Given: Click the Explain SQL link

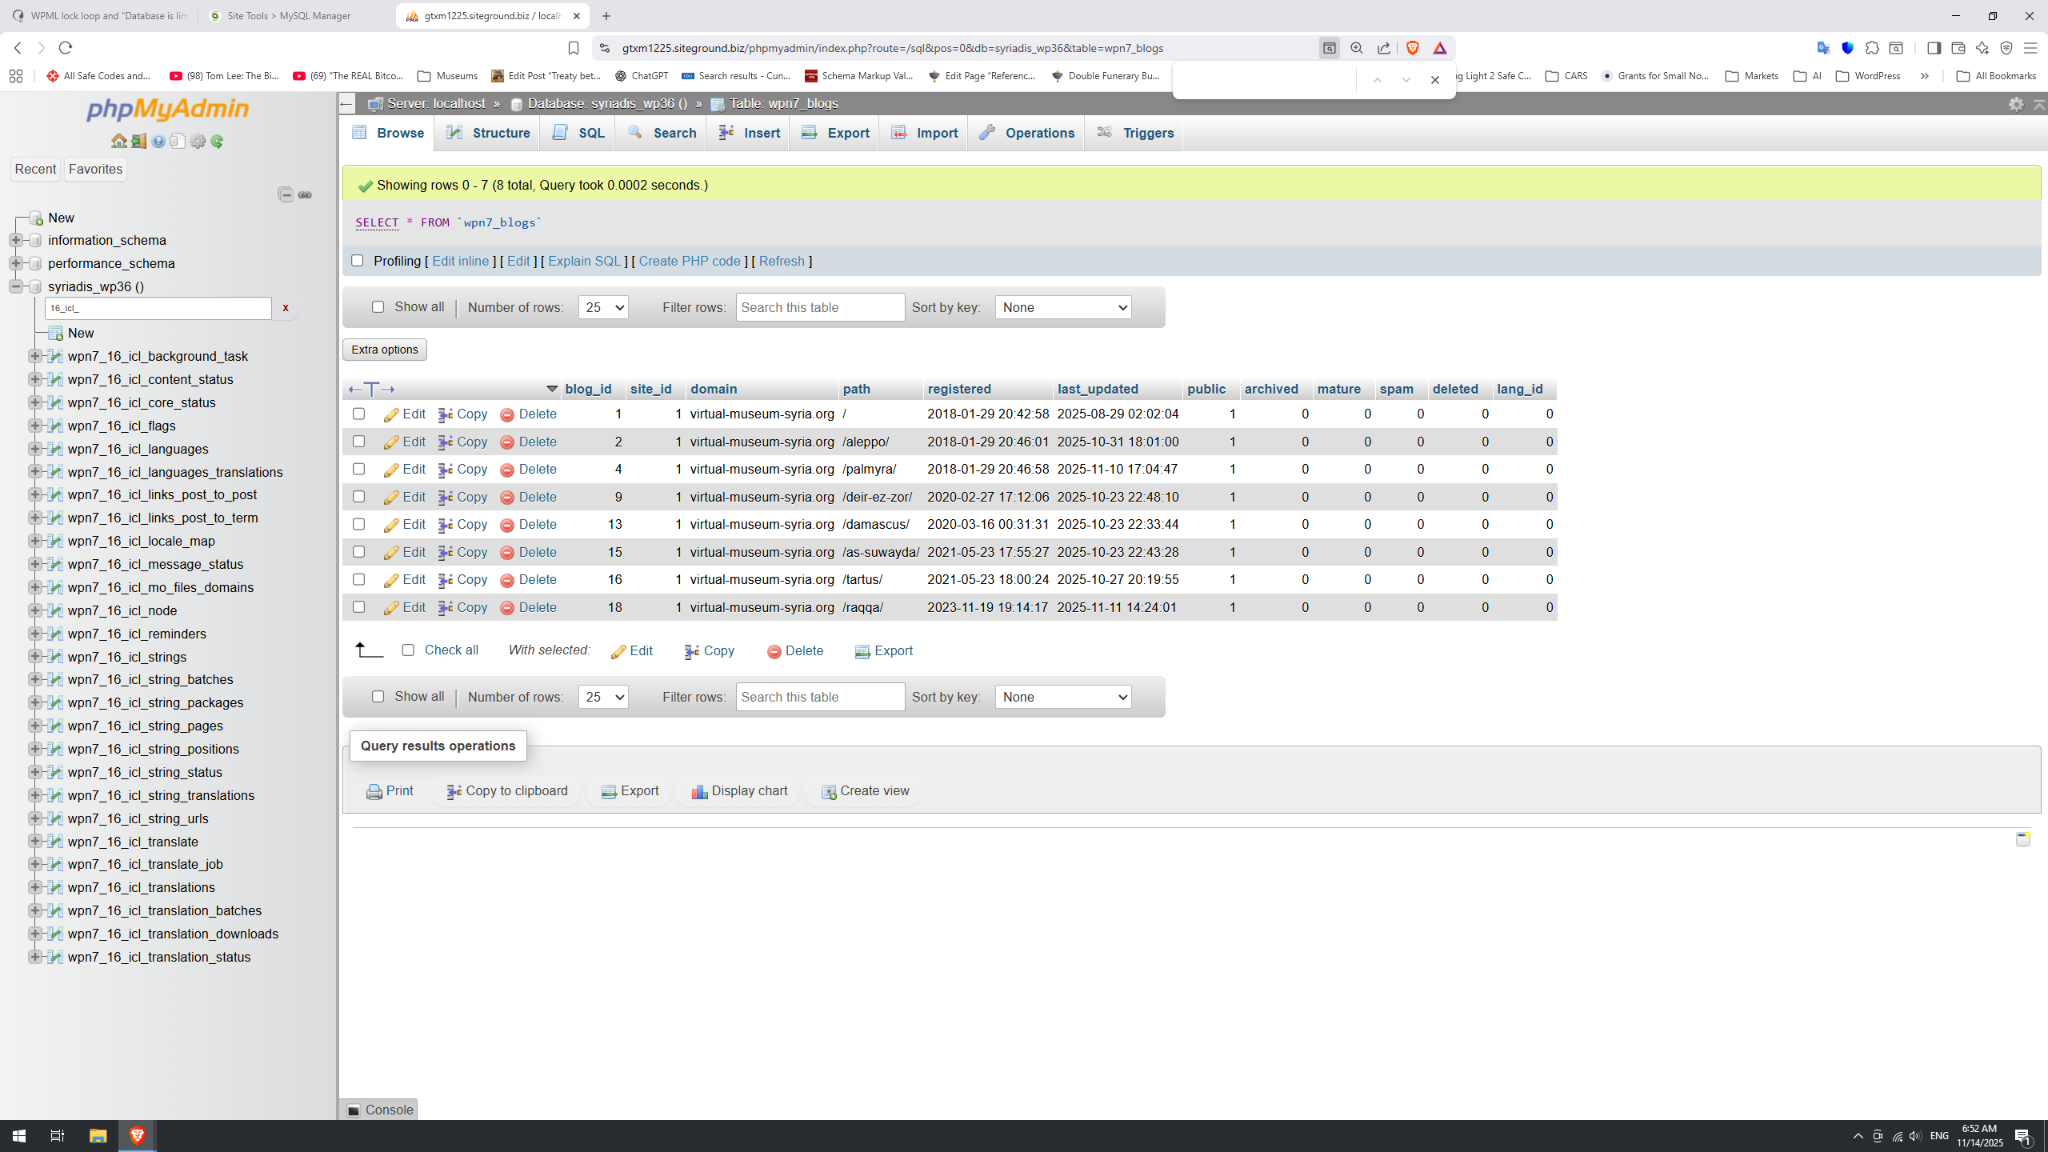Looking at the screenshot, I should 584,262.
